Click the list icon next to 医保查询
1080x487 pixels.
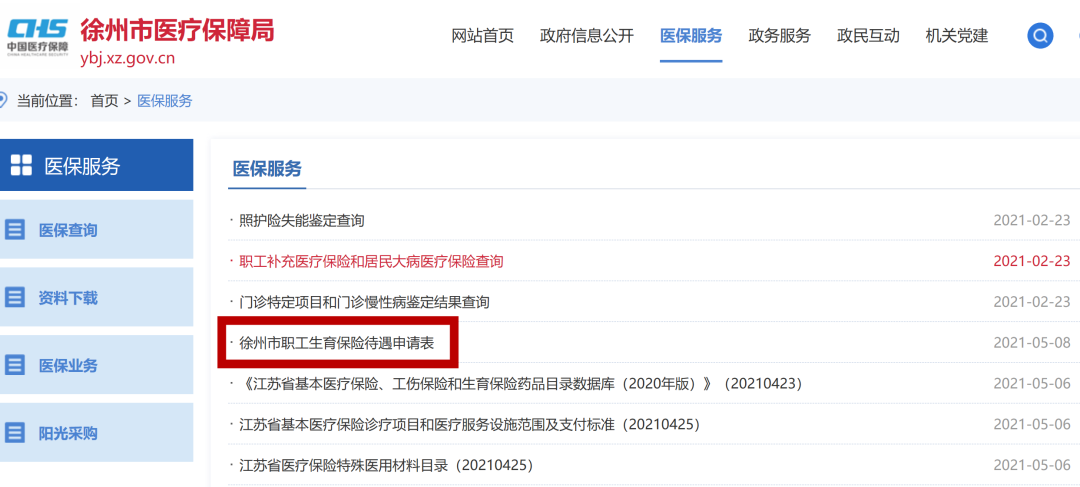coord(15,230)
